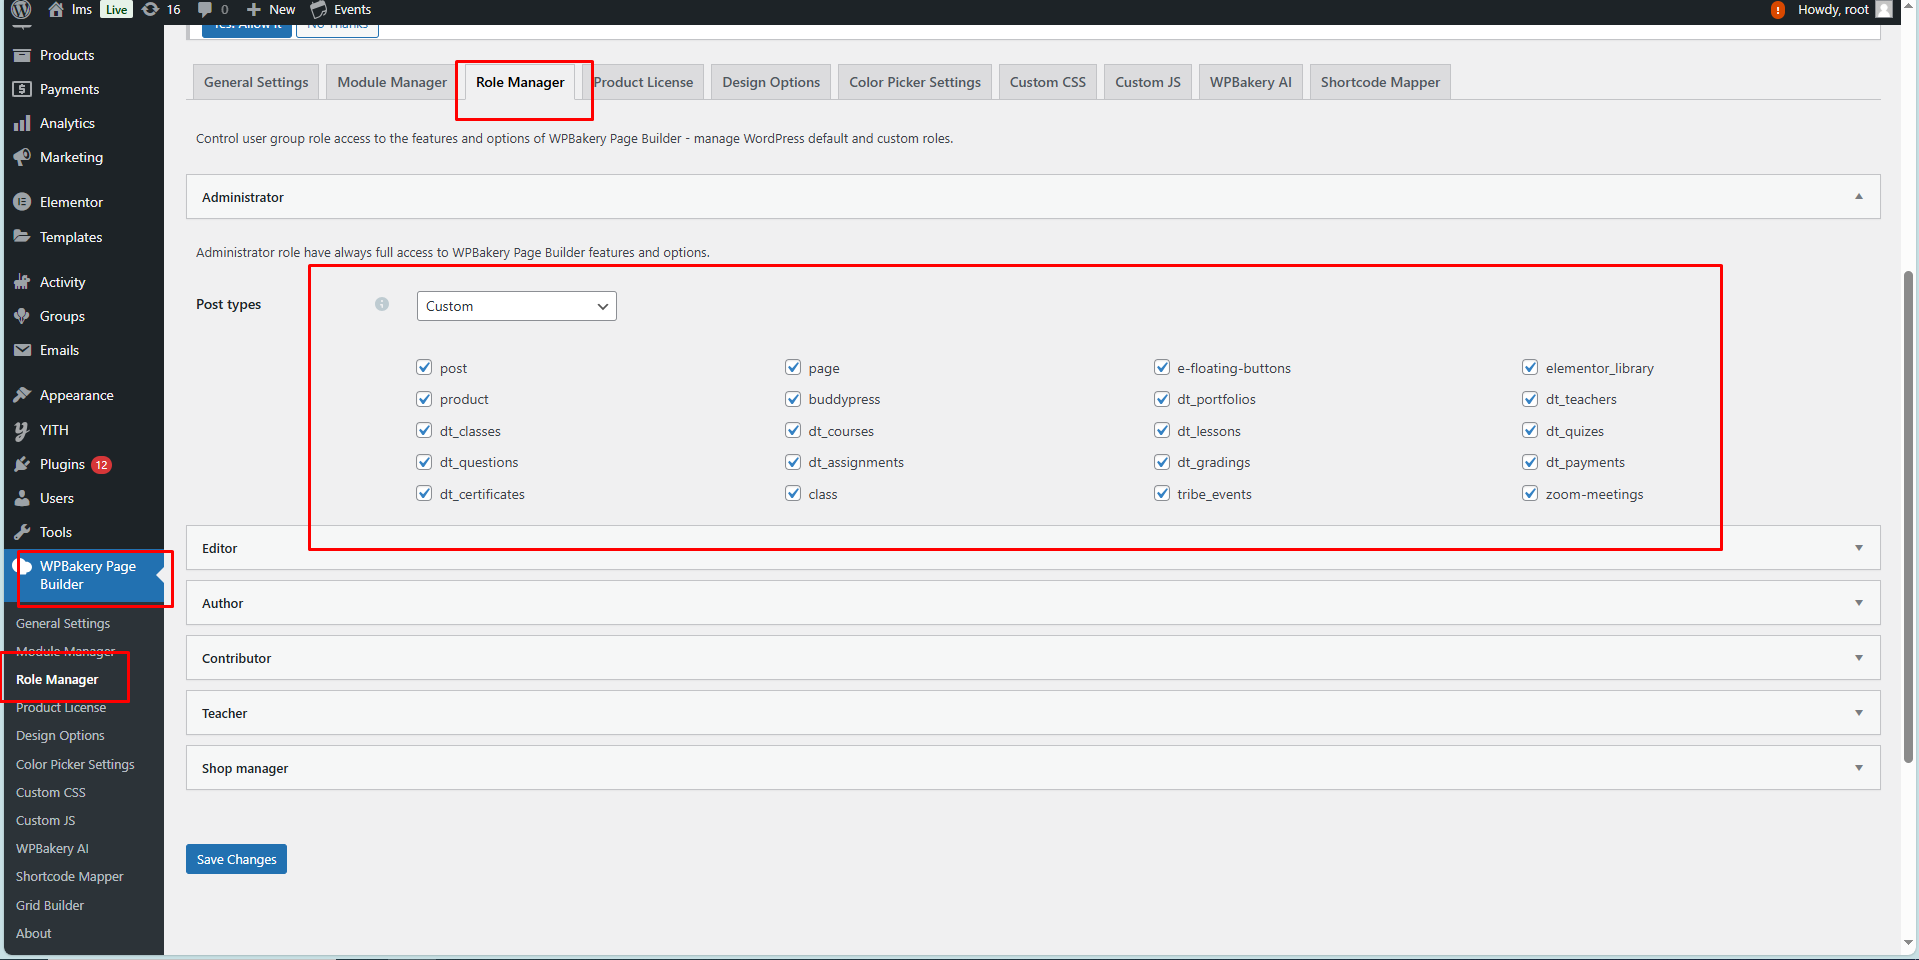
Task: Toggle the zoom-meetings checkbox
Action: coord(1530,493)
